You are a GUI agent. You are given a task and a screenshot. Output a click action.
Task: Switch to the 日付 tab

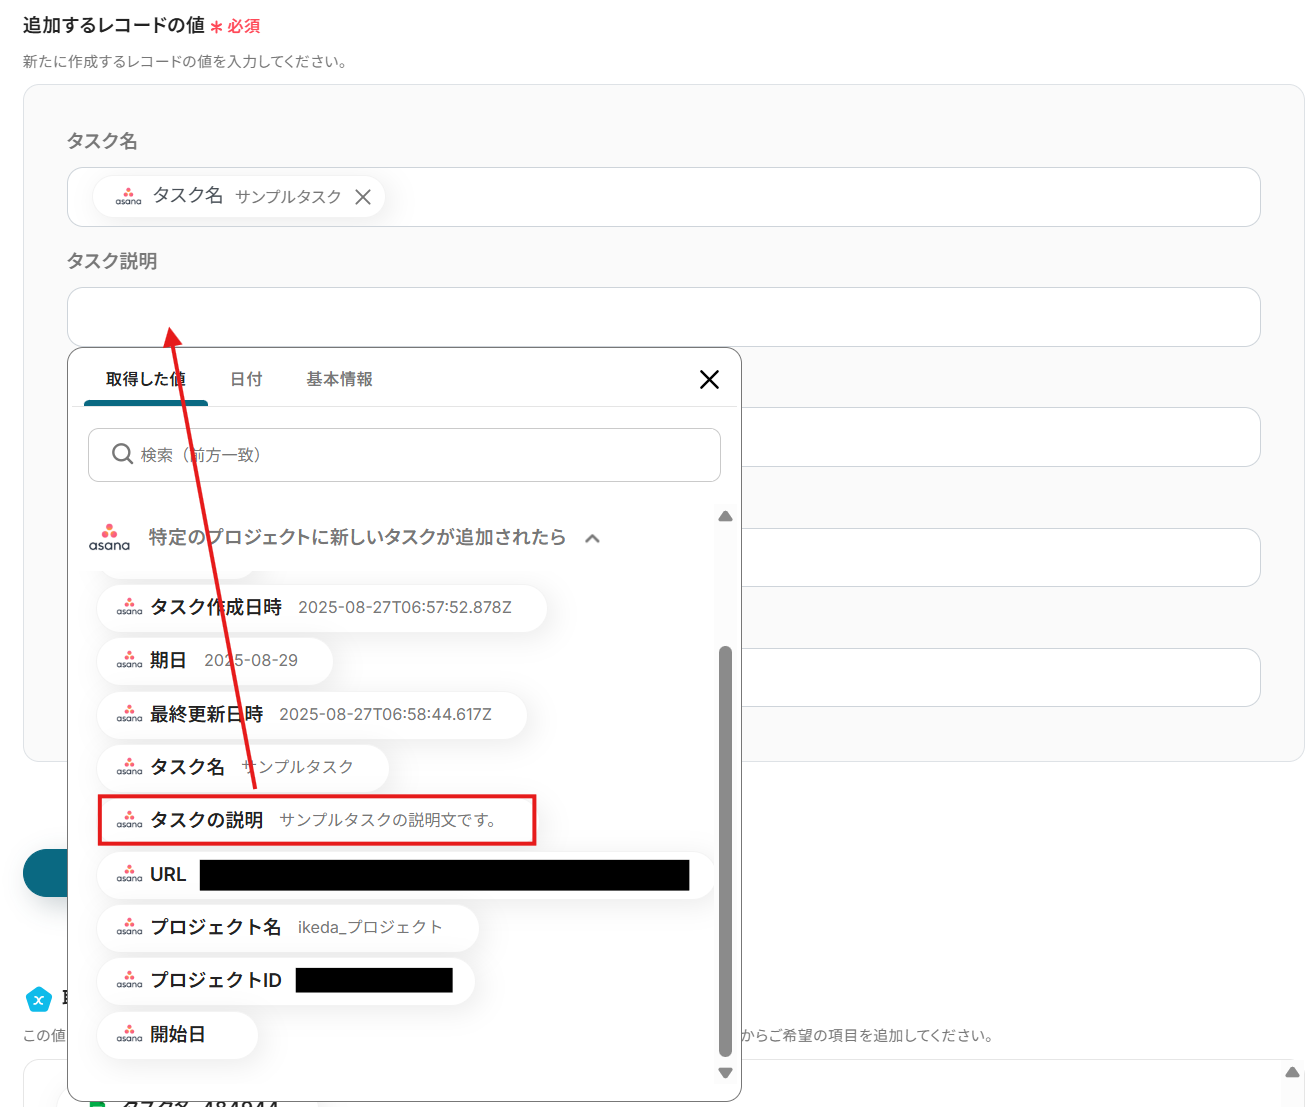coord(246,379)
